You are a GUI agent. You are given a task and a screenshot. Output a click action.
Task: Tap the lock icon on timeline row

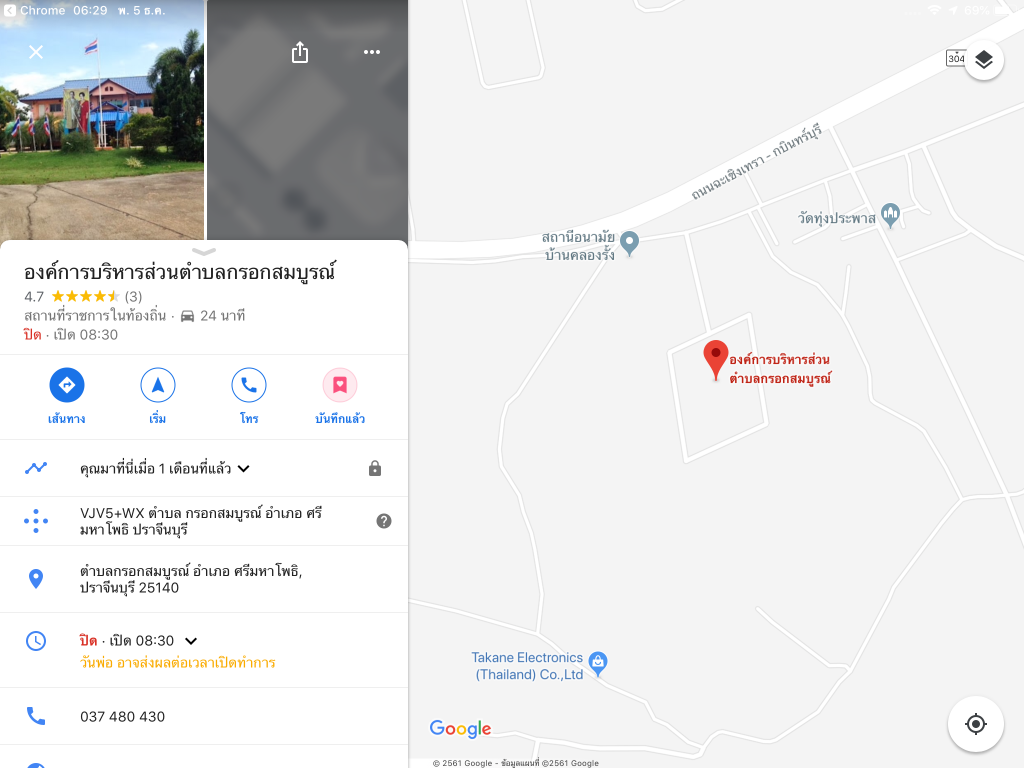pyautogui.click(x=375, y=468)
